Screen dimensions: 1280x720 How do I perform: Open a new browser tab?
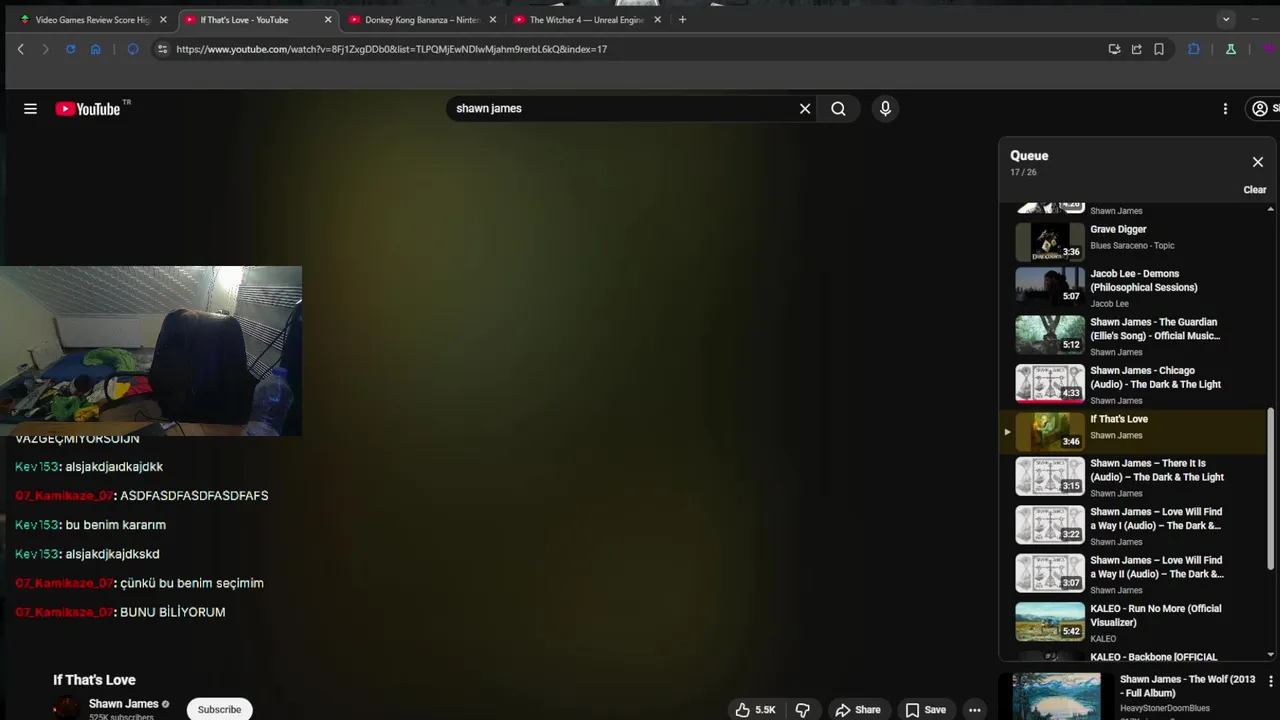pos(682,20)
